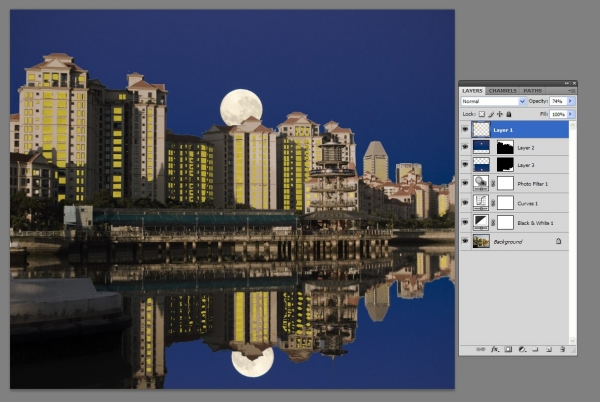Open the Opacity slider arrow
Screen dimensions: 600x402
571,101
